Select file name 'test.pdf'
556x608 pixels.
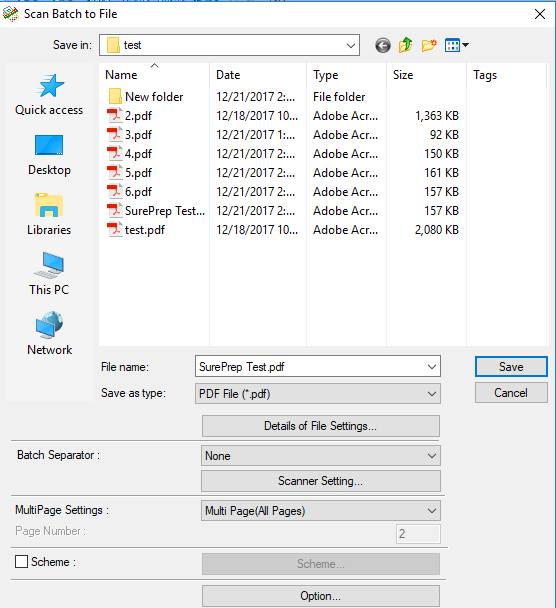[x=145, y=230]
